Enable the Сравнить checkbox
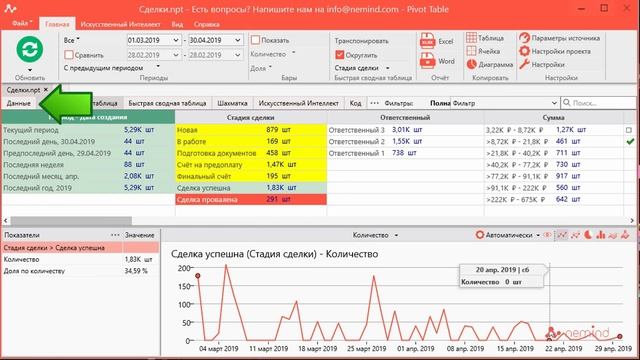 (x=69, y=55)
